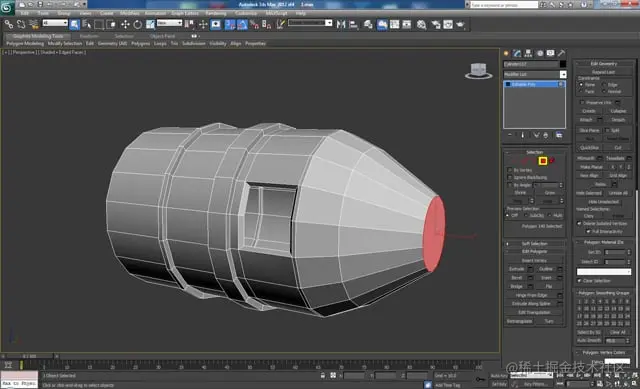Expand the Soft Selection rollout
Screen dimensions: 640x389
[534, 244]
